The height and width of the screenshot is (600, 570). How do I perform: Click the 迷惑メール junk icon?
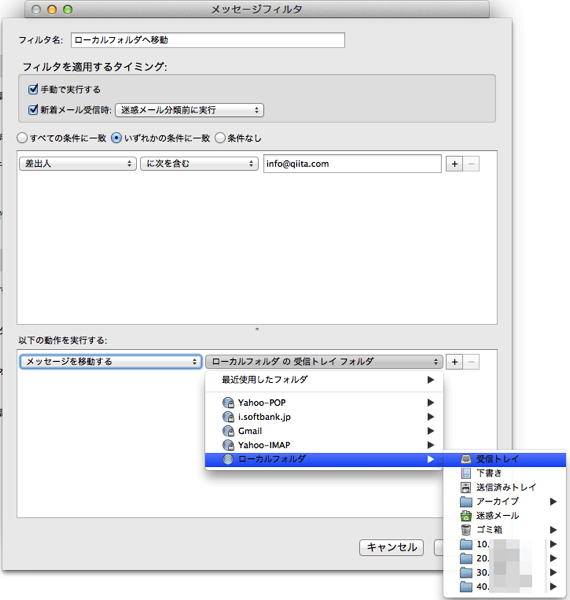(466, 515)
